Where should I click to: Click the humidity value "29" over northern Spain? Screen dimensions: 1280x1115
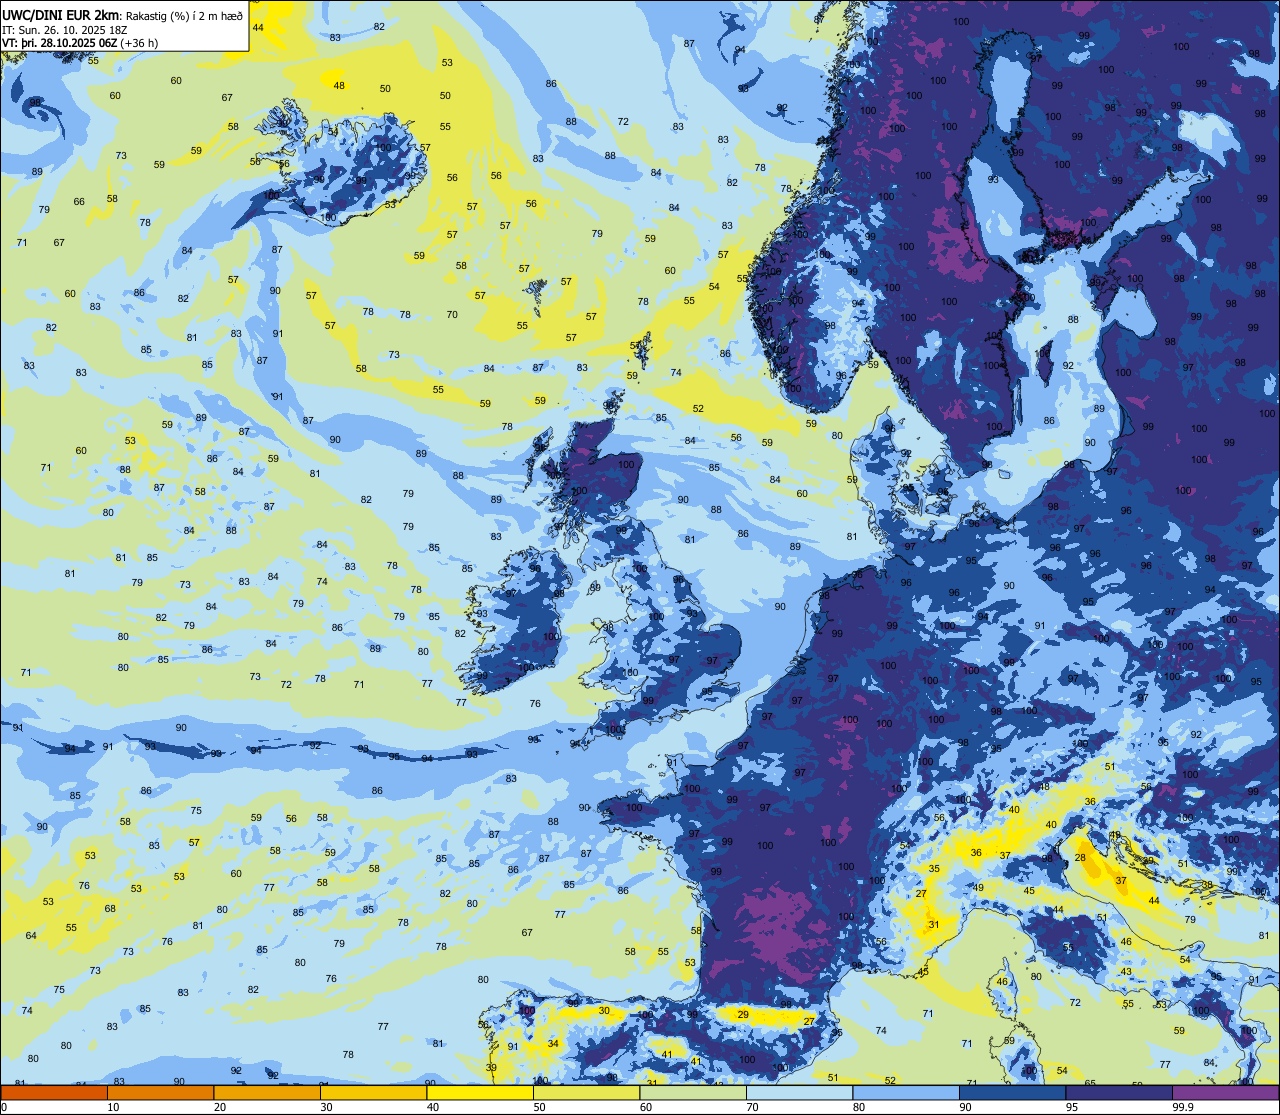pos(743,1014)
